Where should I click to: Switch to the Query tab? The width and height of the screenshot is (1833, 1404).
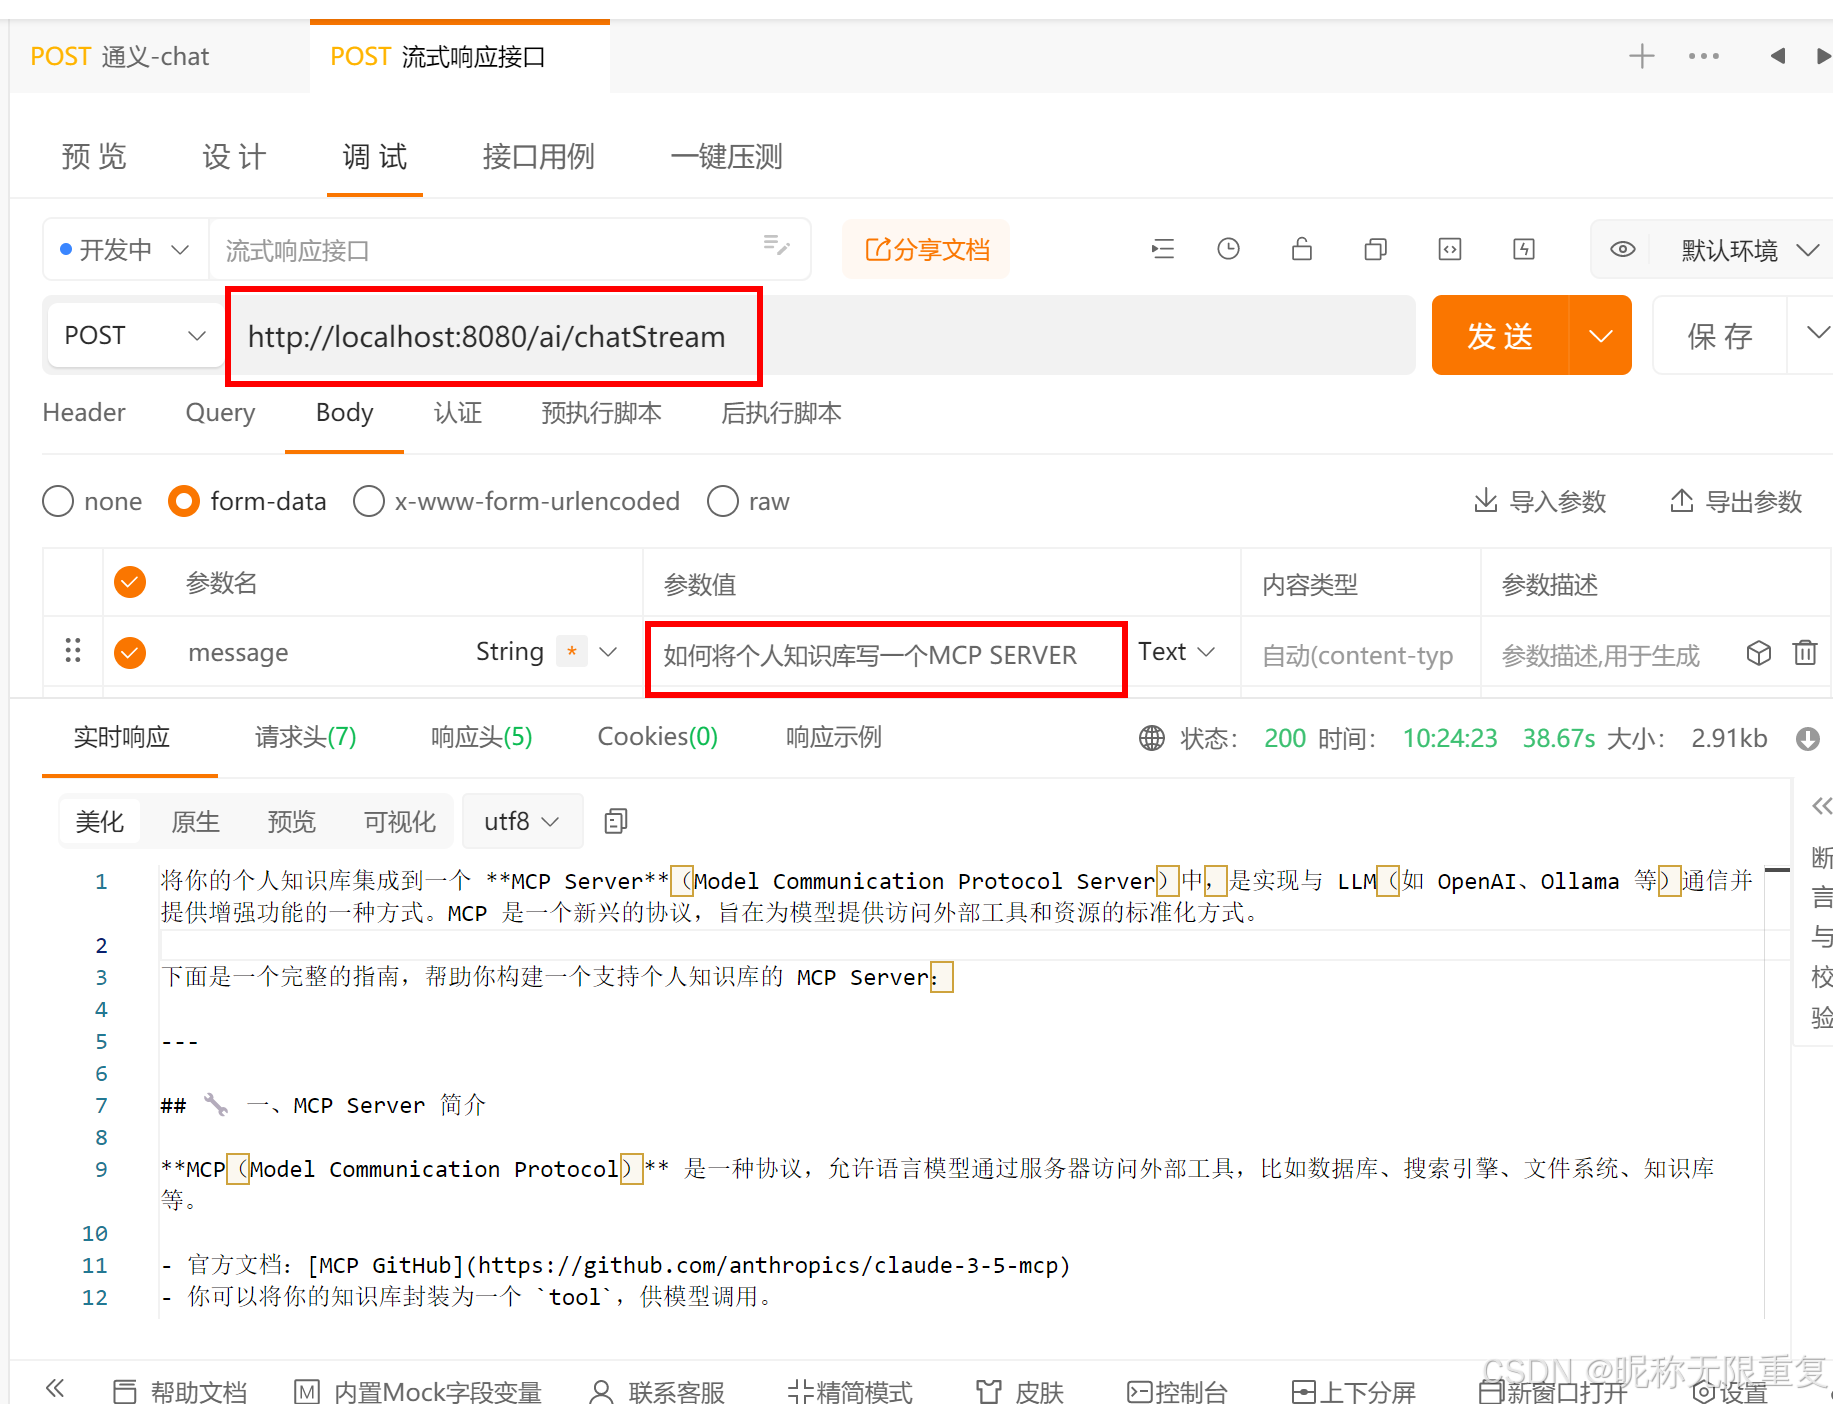pyautogui.click(x=220, y=413)
